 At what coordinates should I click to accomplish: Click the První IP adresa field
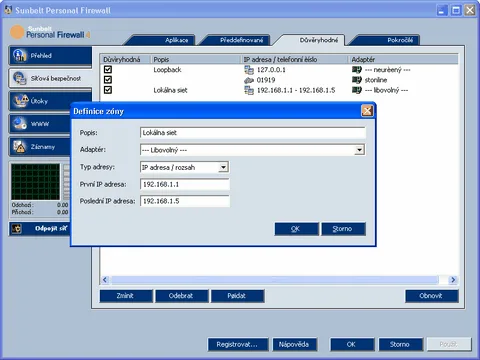185,184
